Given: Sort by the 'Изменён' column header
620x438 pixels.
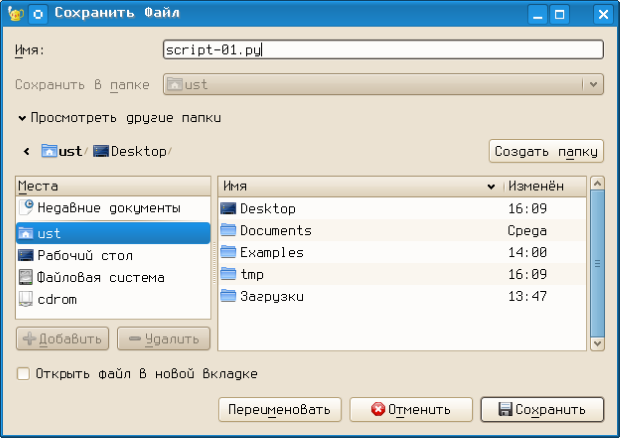Looking at the screenshot, I should [x=545, y=186].
